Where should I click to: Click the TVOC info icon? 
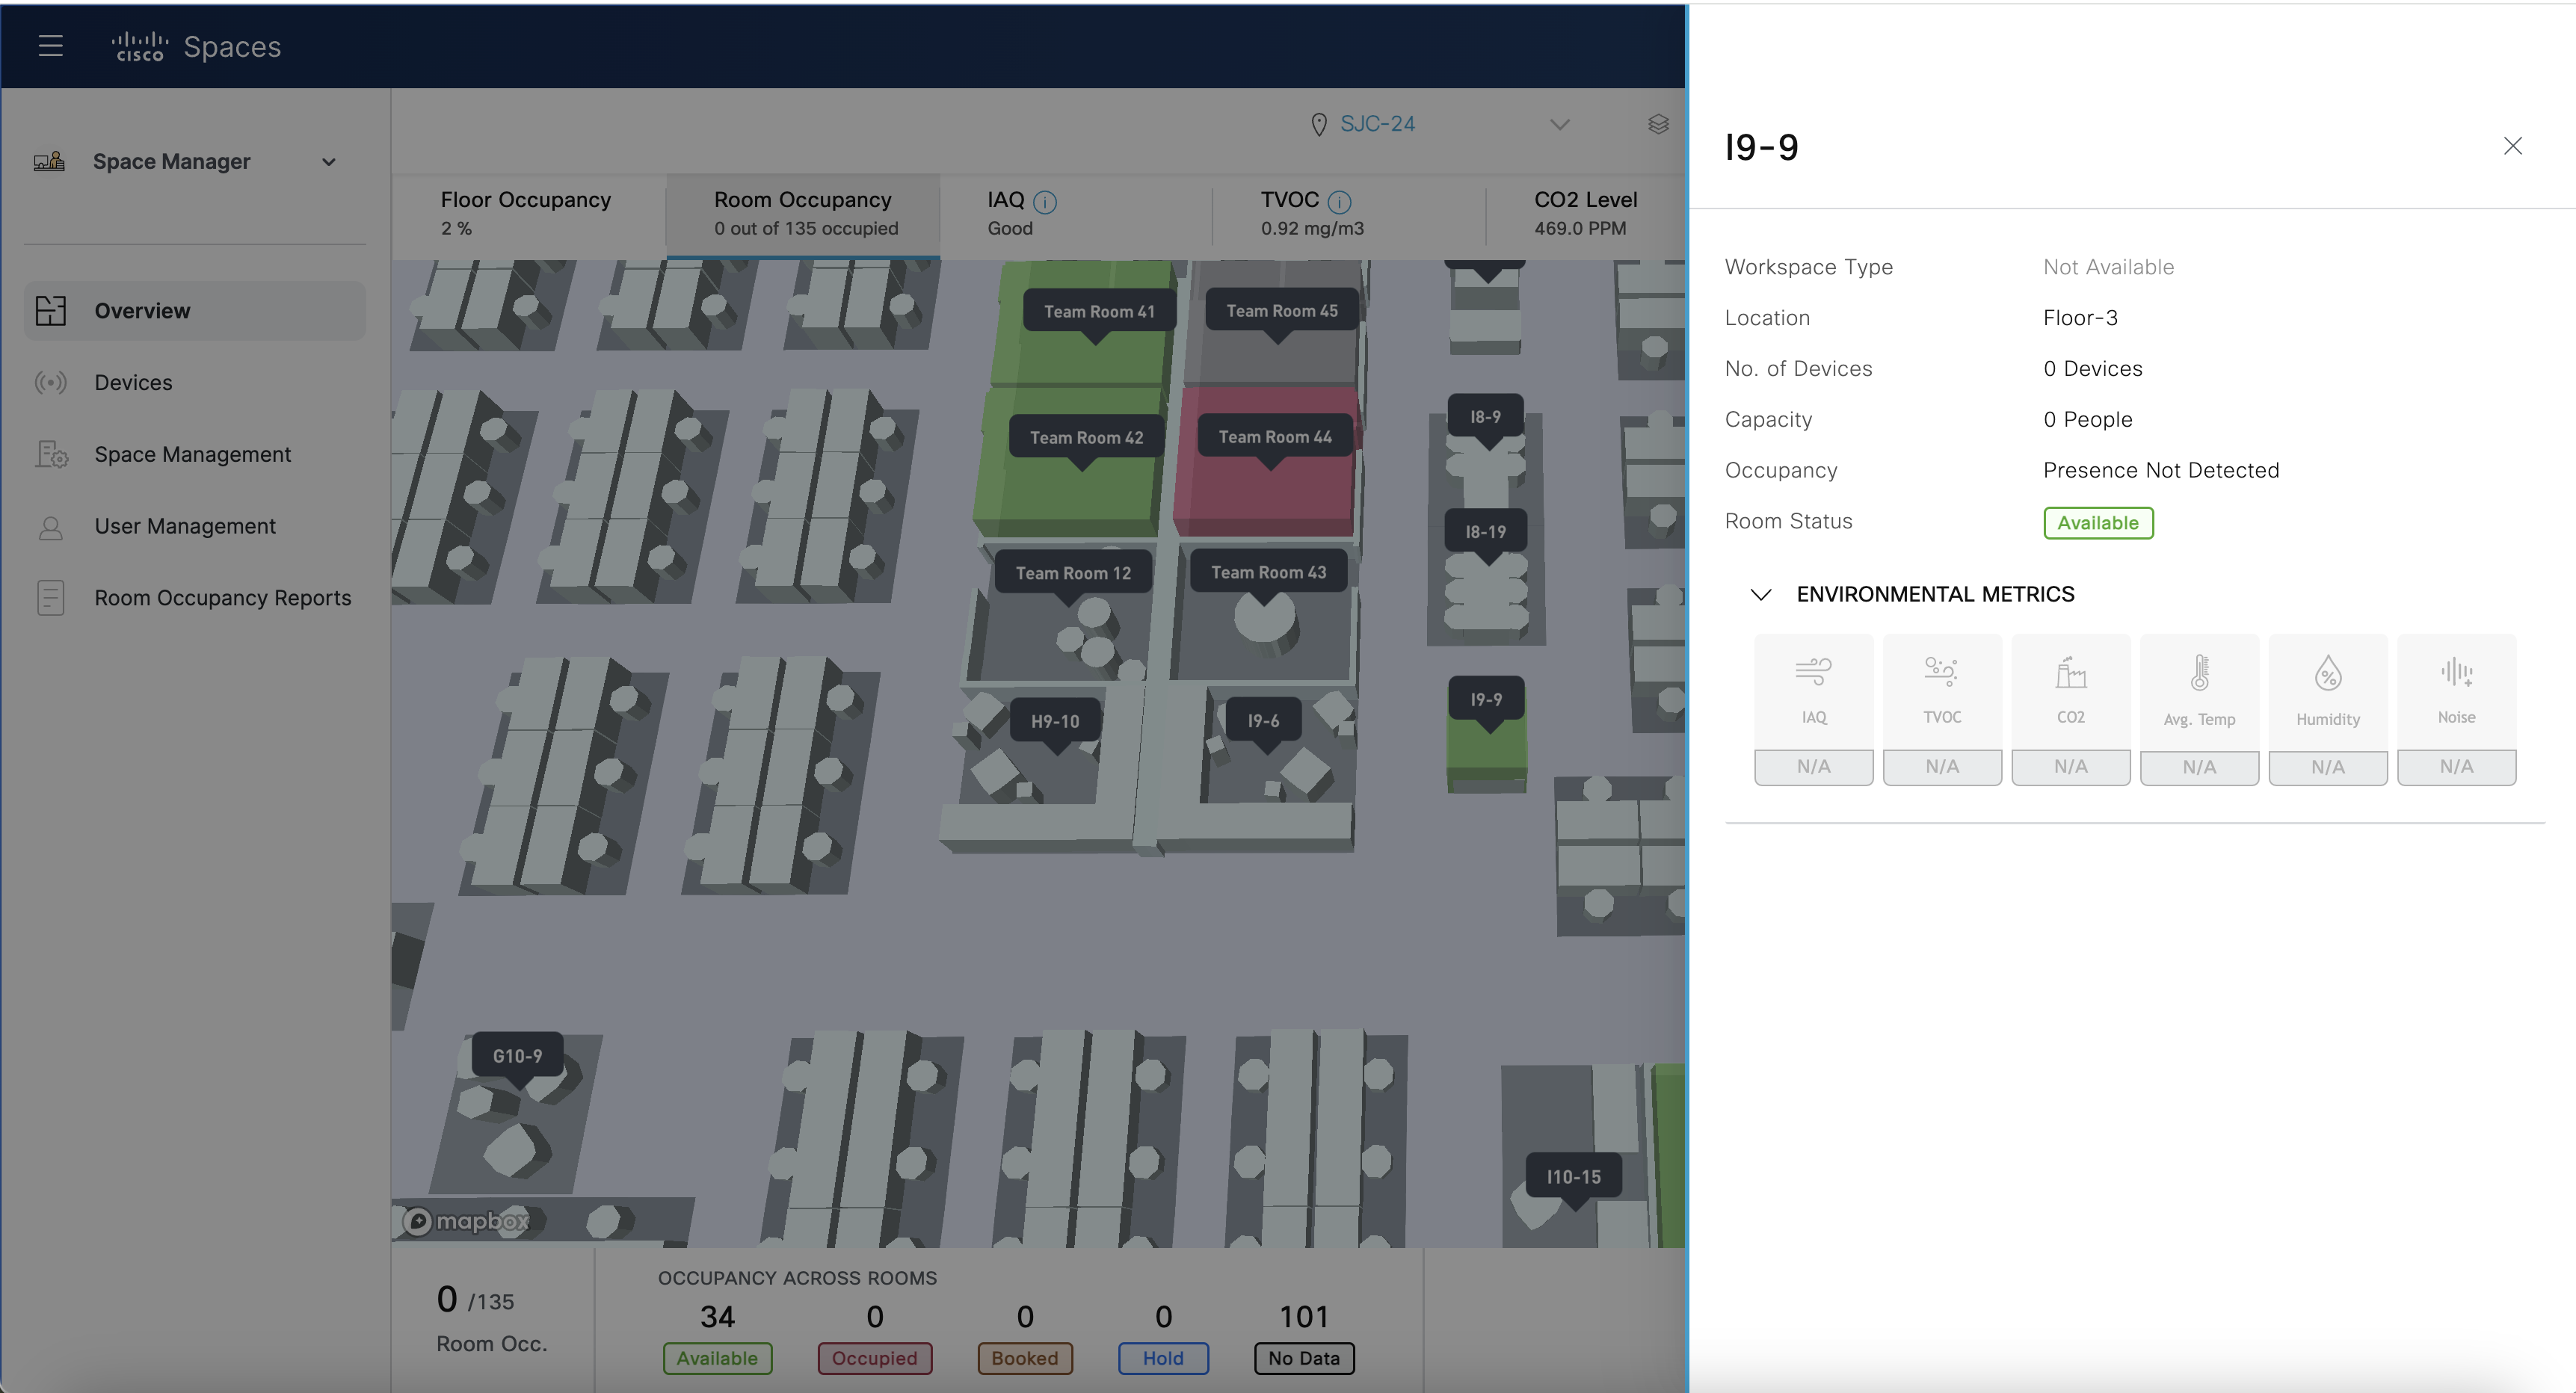click(x=1339, y=202)
